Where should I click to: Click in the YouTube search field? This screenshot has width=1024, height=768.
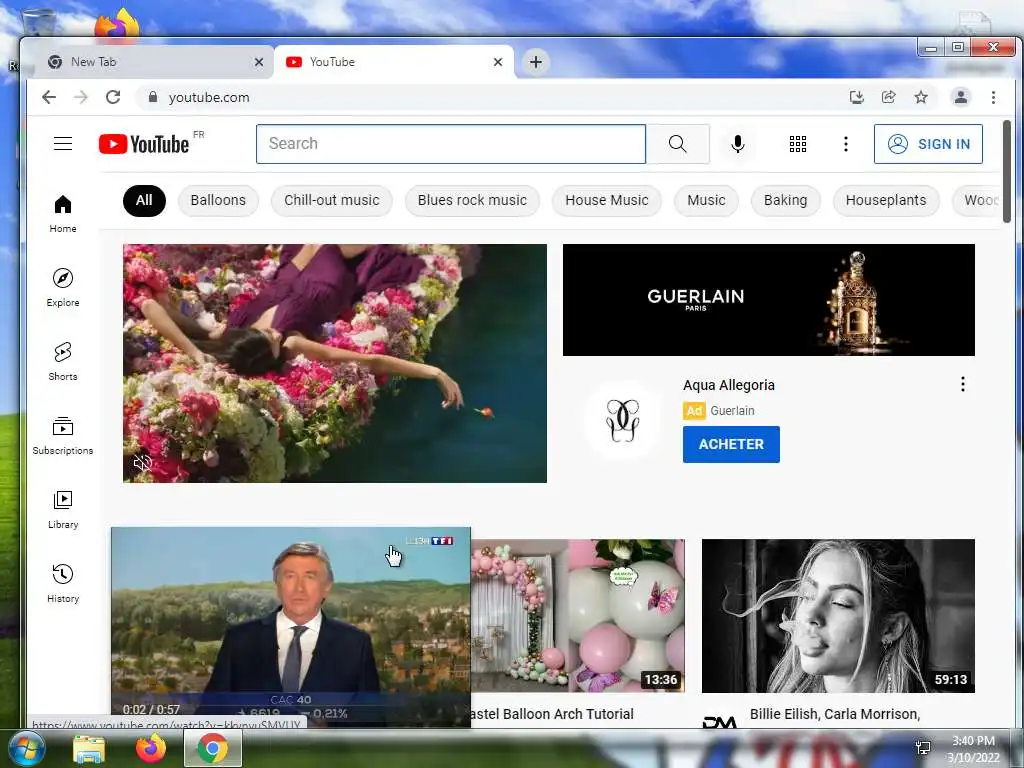coord(451,144)
